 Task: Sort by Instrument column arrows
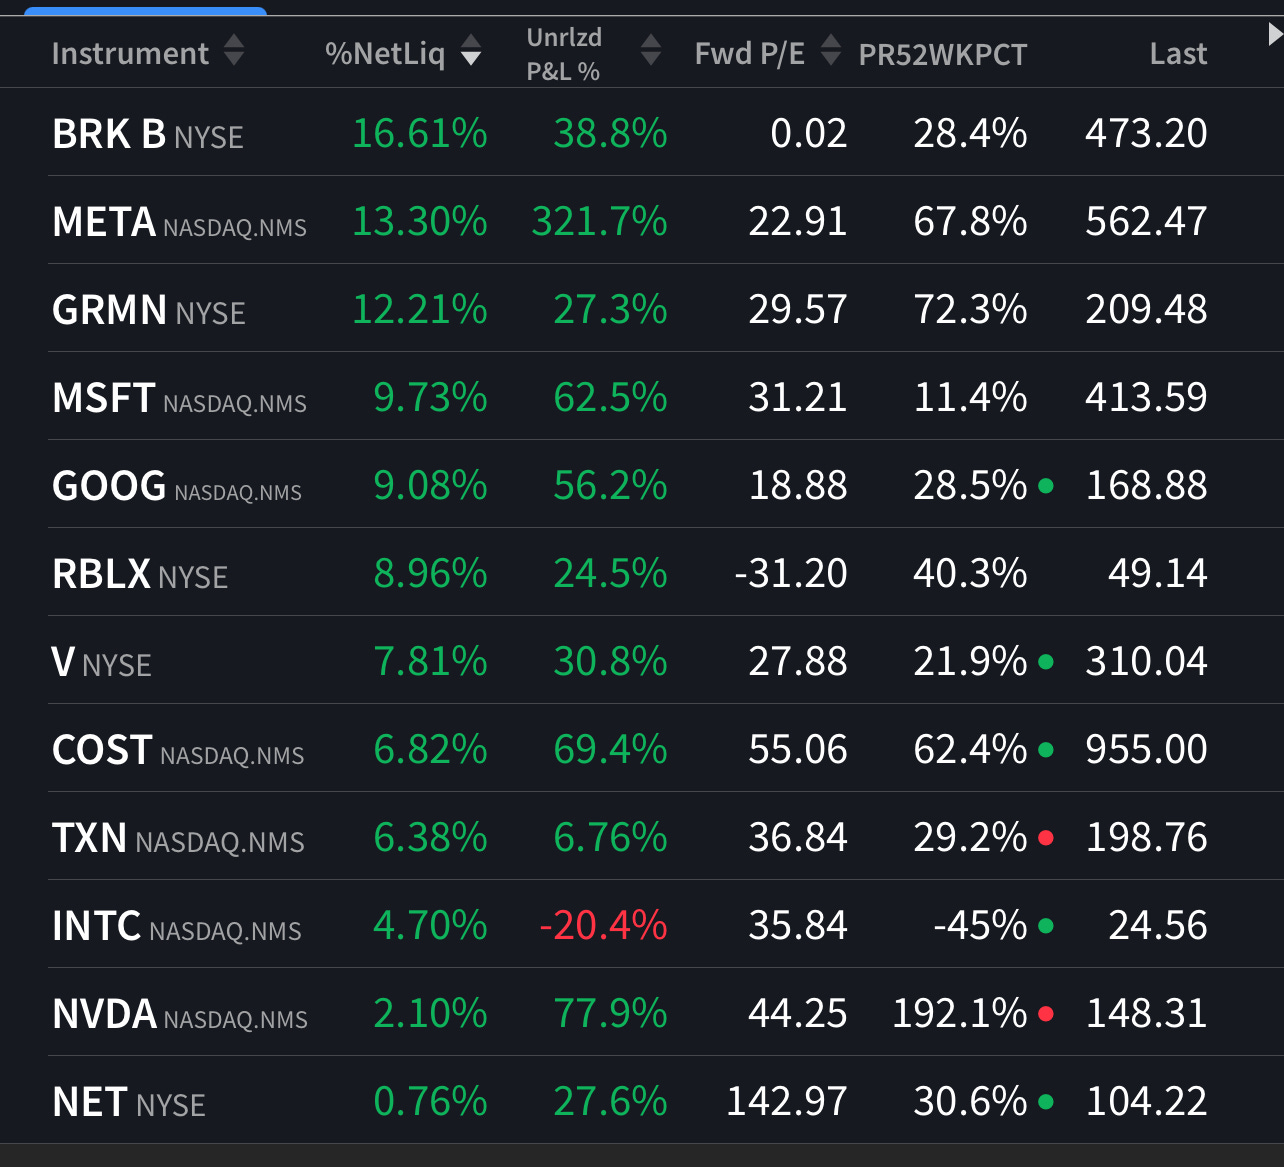click(234, 50)
